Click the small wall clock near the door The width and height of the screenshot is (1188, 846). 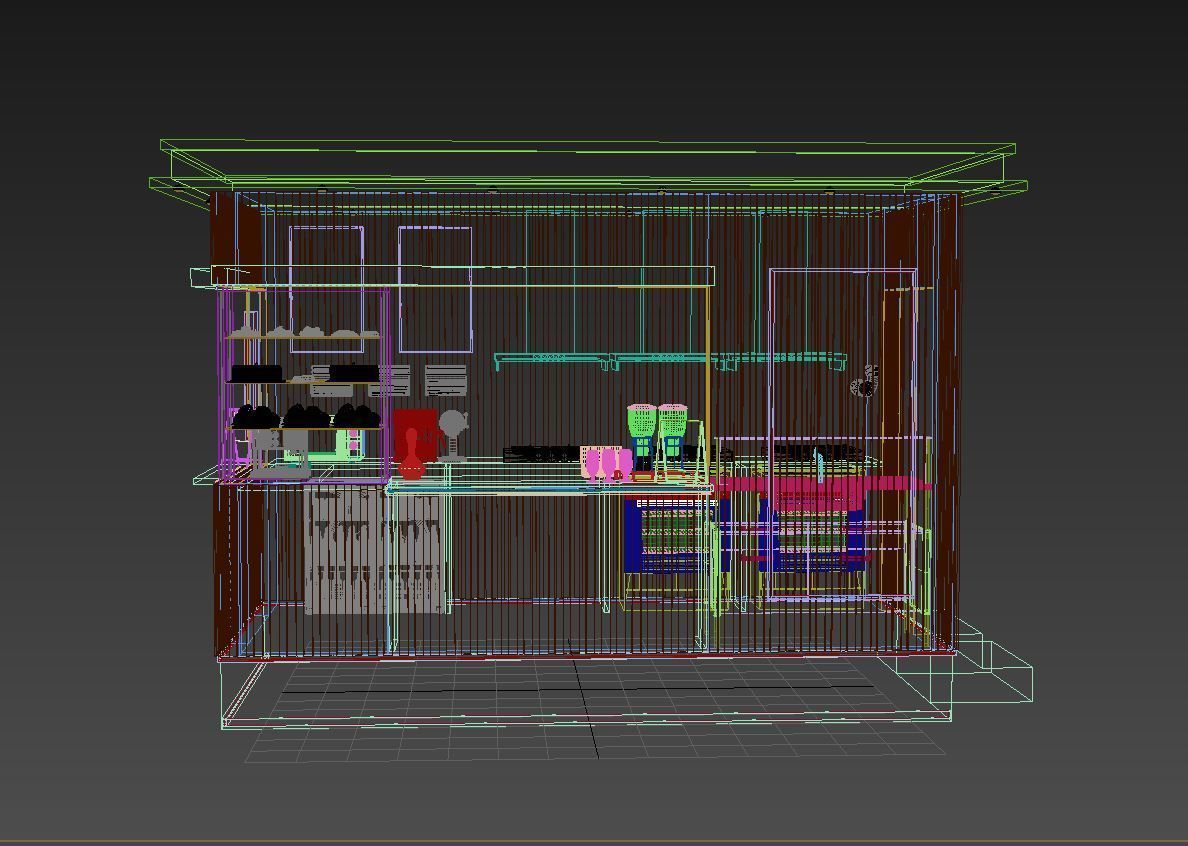click(x=863, y=385)
